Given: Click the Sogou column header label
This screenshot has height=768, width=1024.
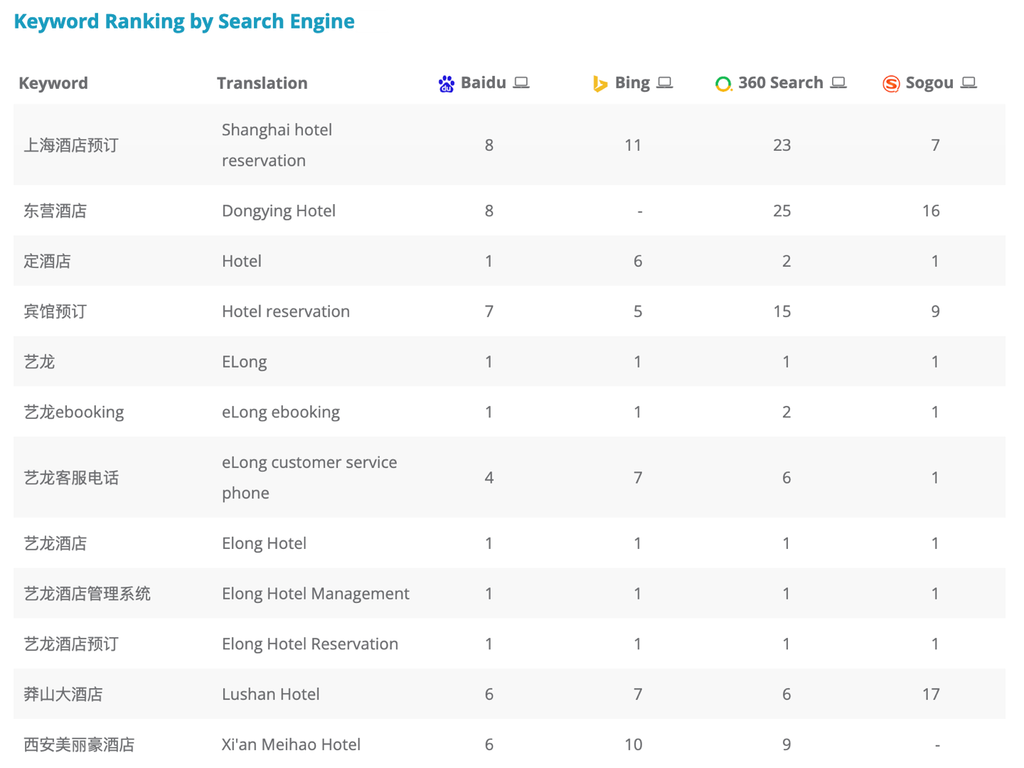Looking at the screenshot, I should click(929, 83).
